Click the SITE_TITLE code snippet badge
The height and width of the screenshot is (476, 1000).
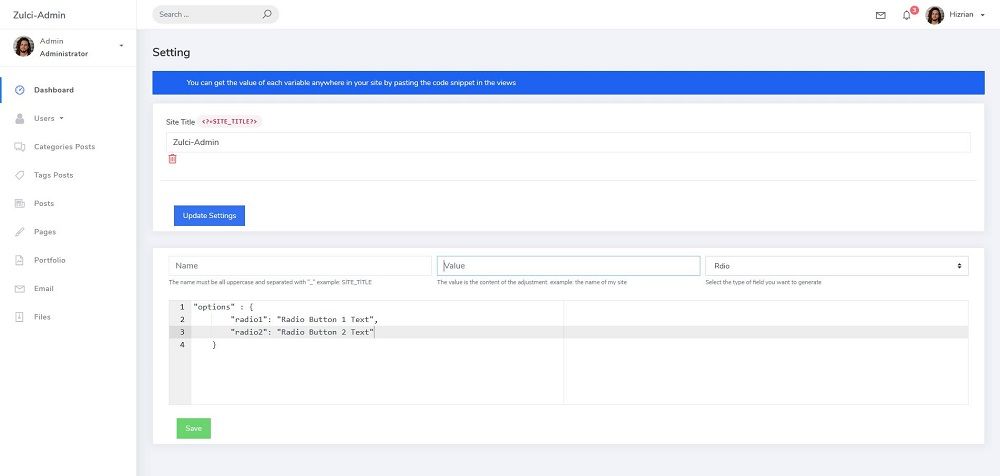(230, 121)
